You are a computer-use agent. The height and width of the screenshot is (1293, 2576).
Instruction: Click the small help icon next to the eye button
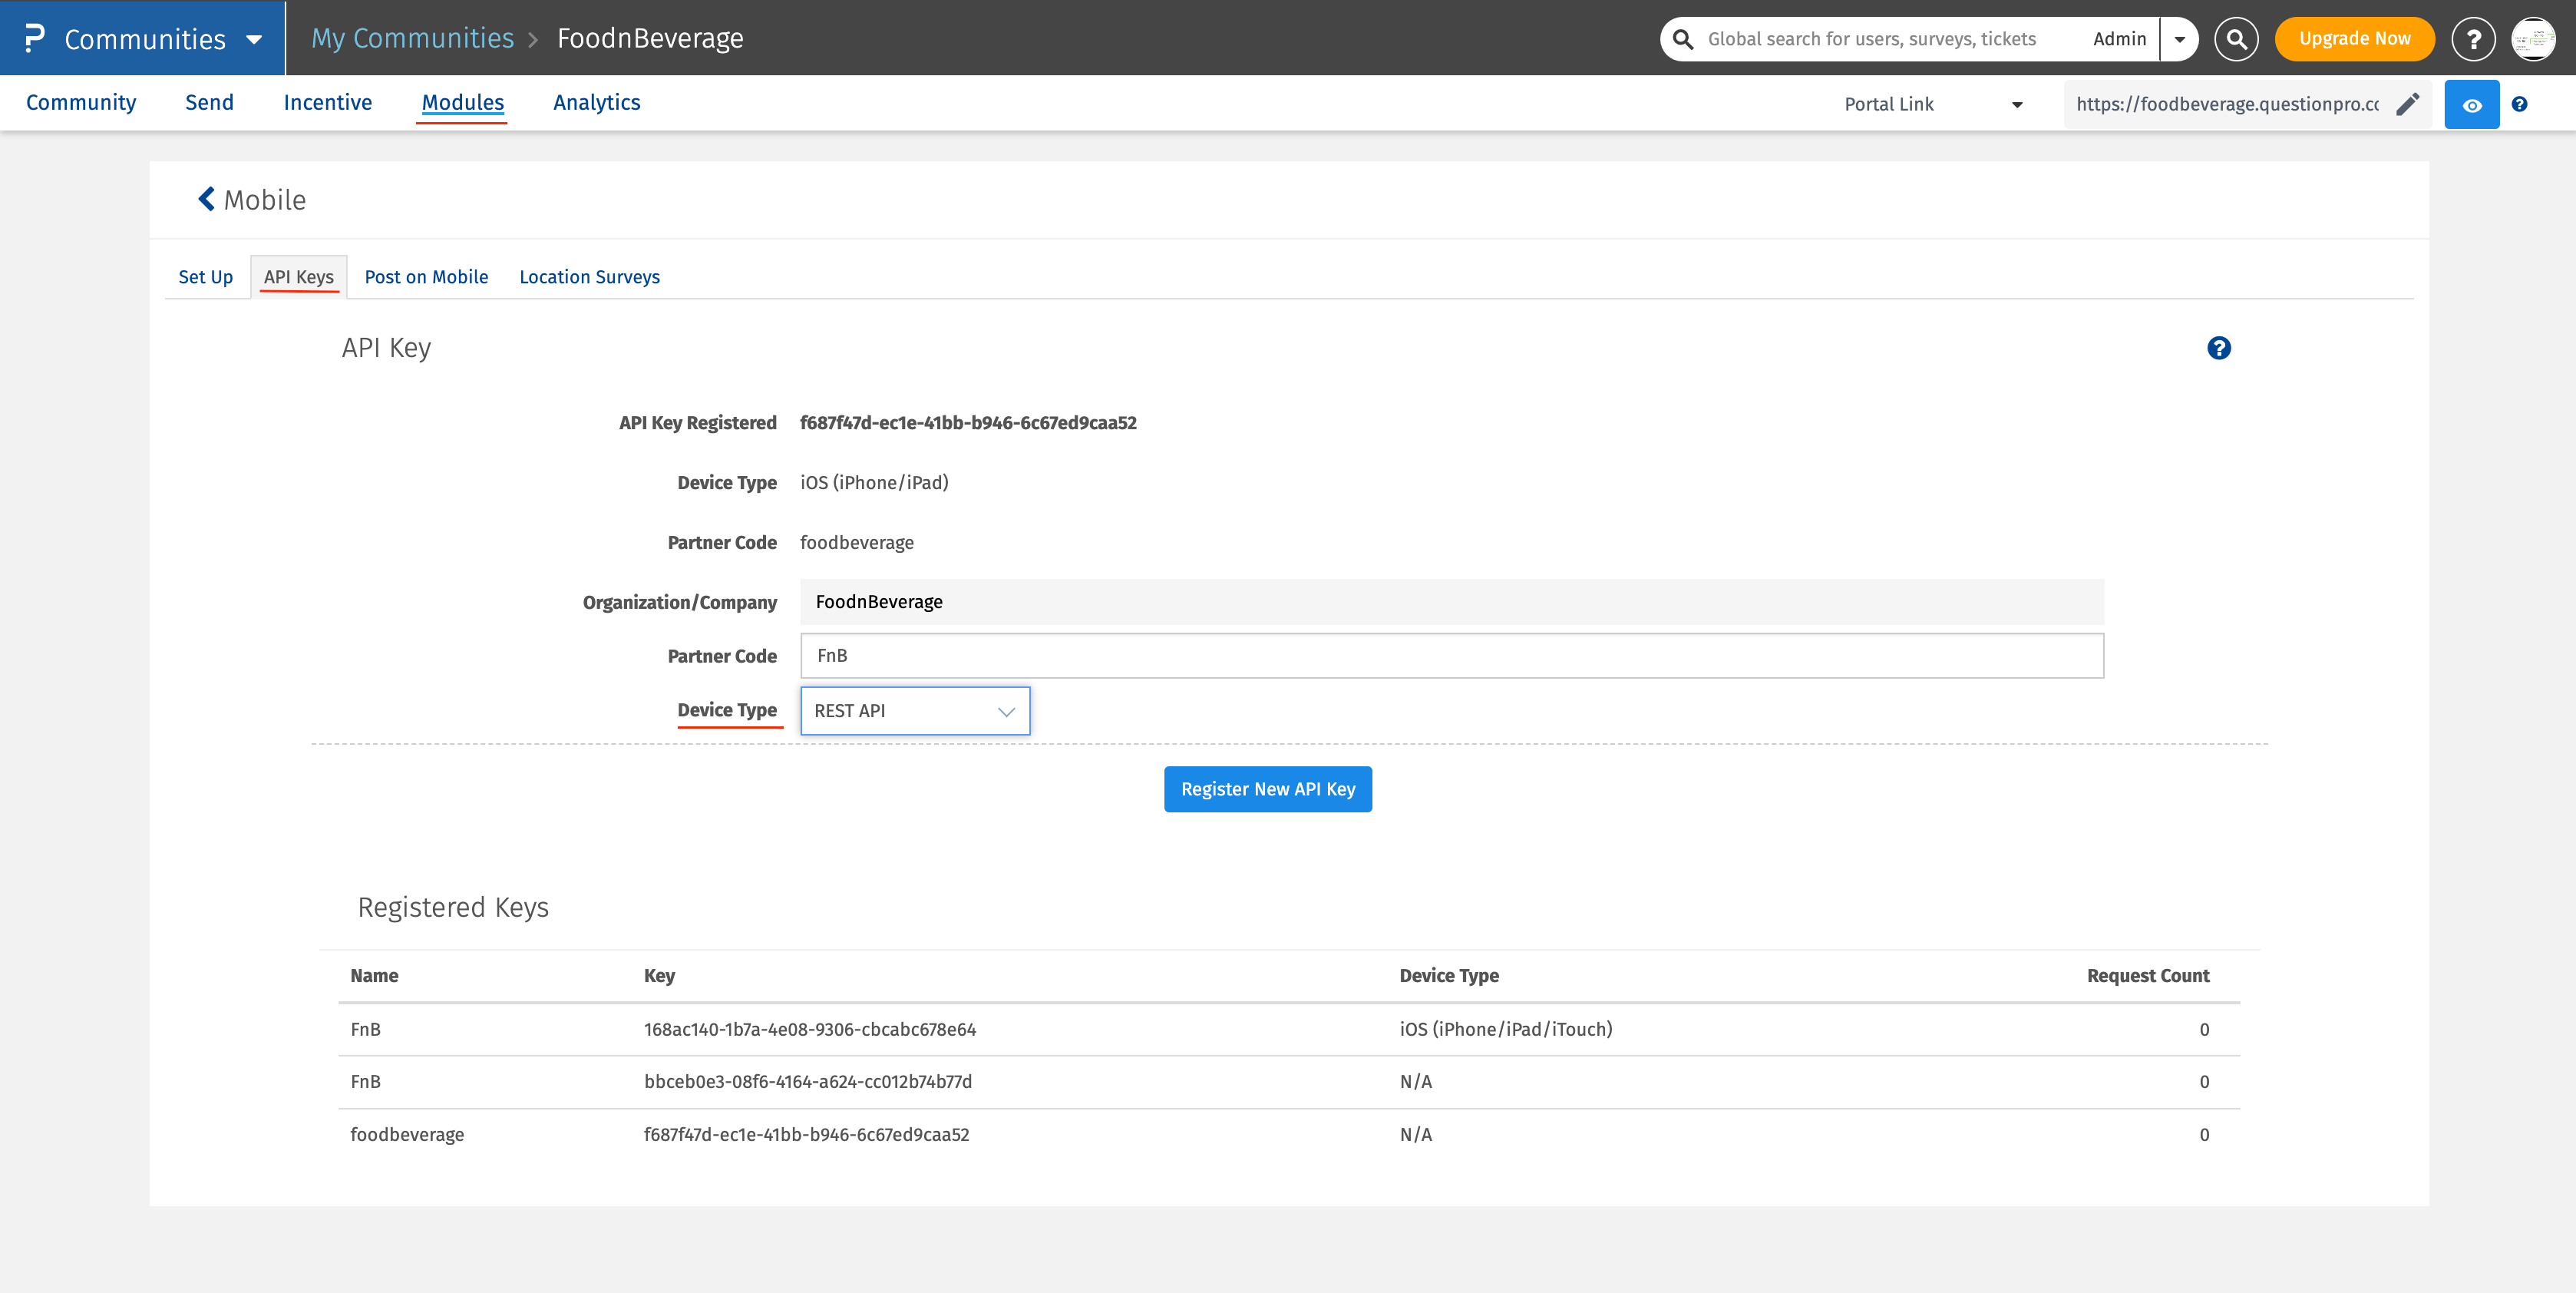pyautogui.click(x=2519, y=104)
